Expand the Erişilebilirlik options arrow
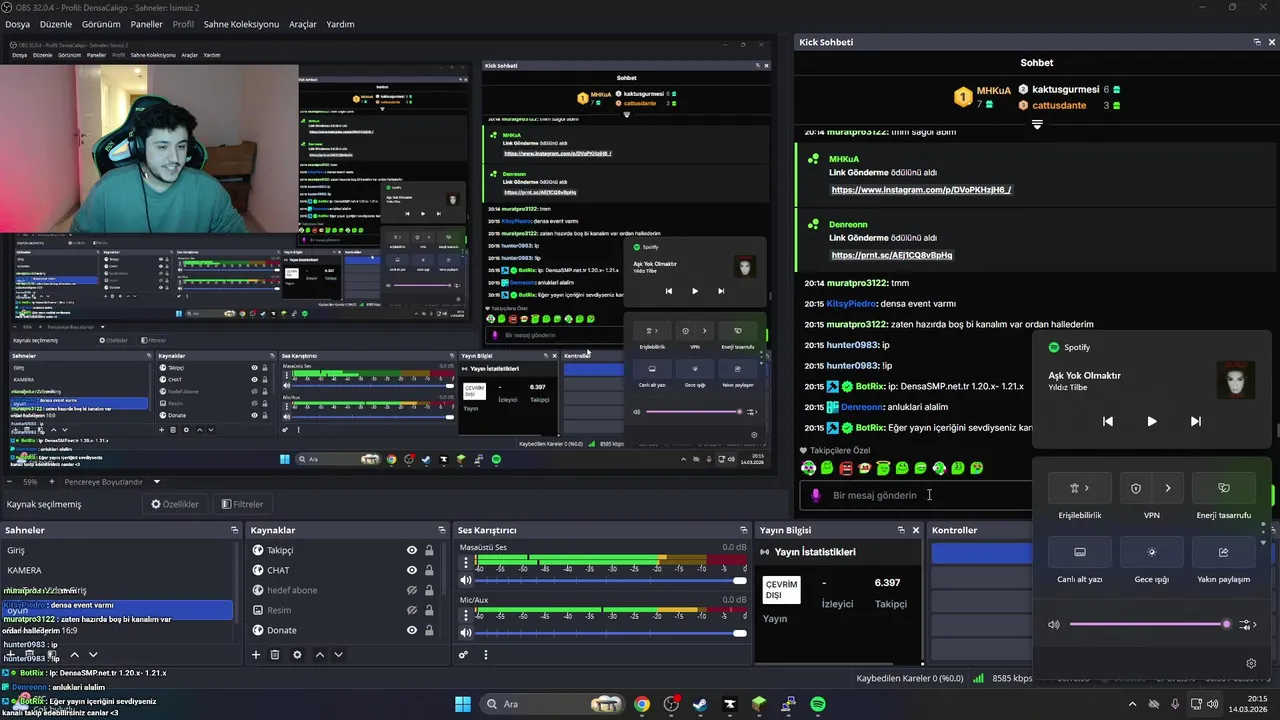 1087,488
